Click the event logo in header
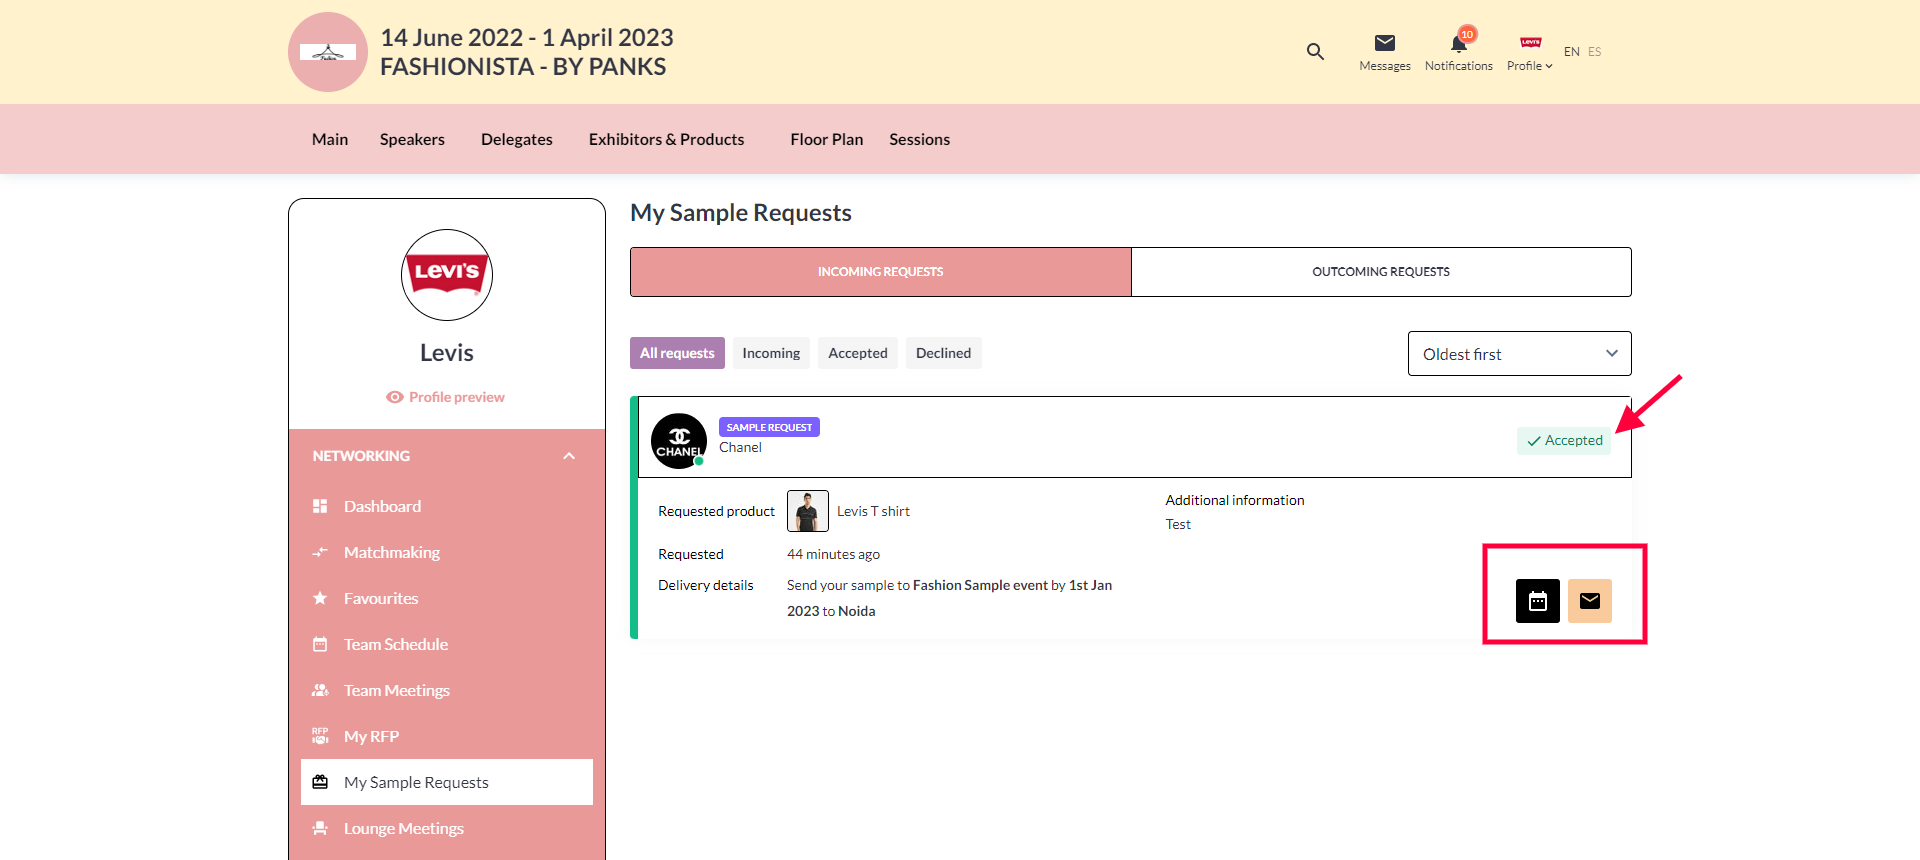The image size is (1920, 860). 328,52
